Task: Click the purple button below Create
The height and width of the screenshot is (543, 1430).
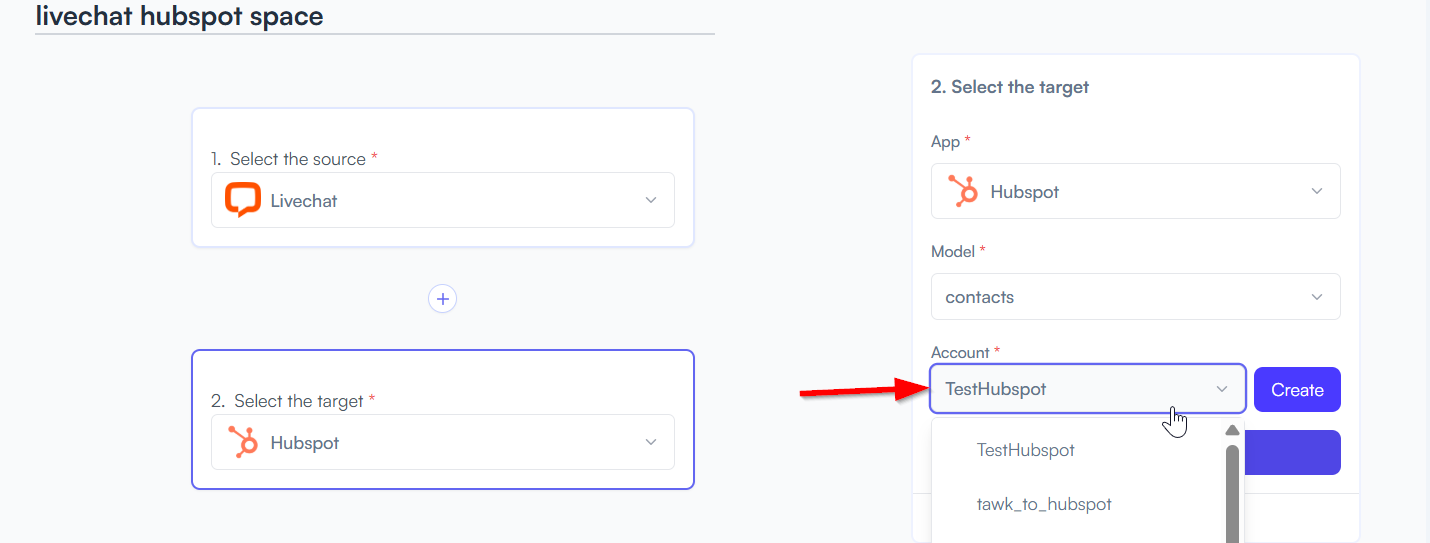Action: point(1291,452)
